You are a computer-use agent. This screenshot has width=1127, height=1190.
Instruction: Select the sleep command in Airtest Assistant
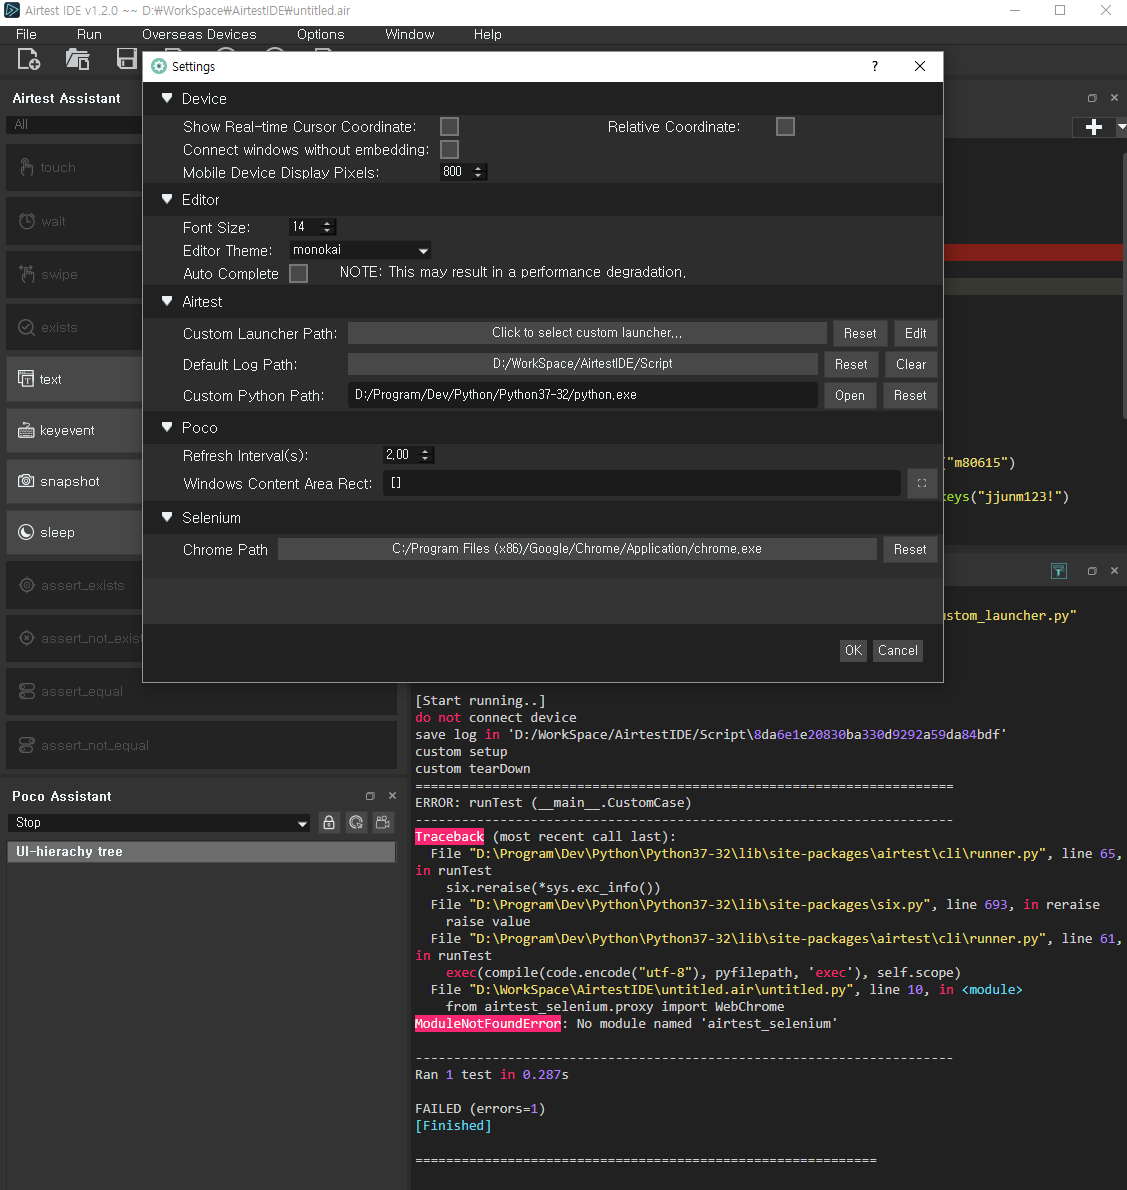pos(74,532)
